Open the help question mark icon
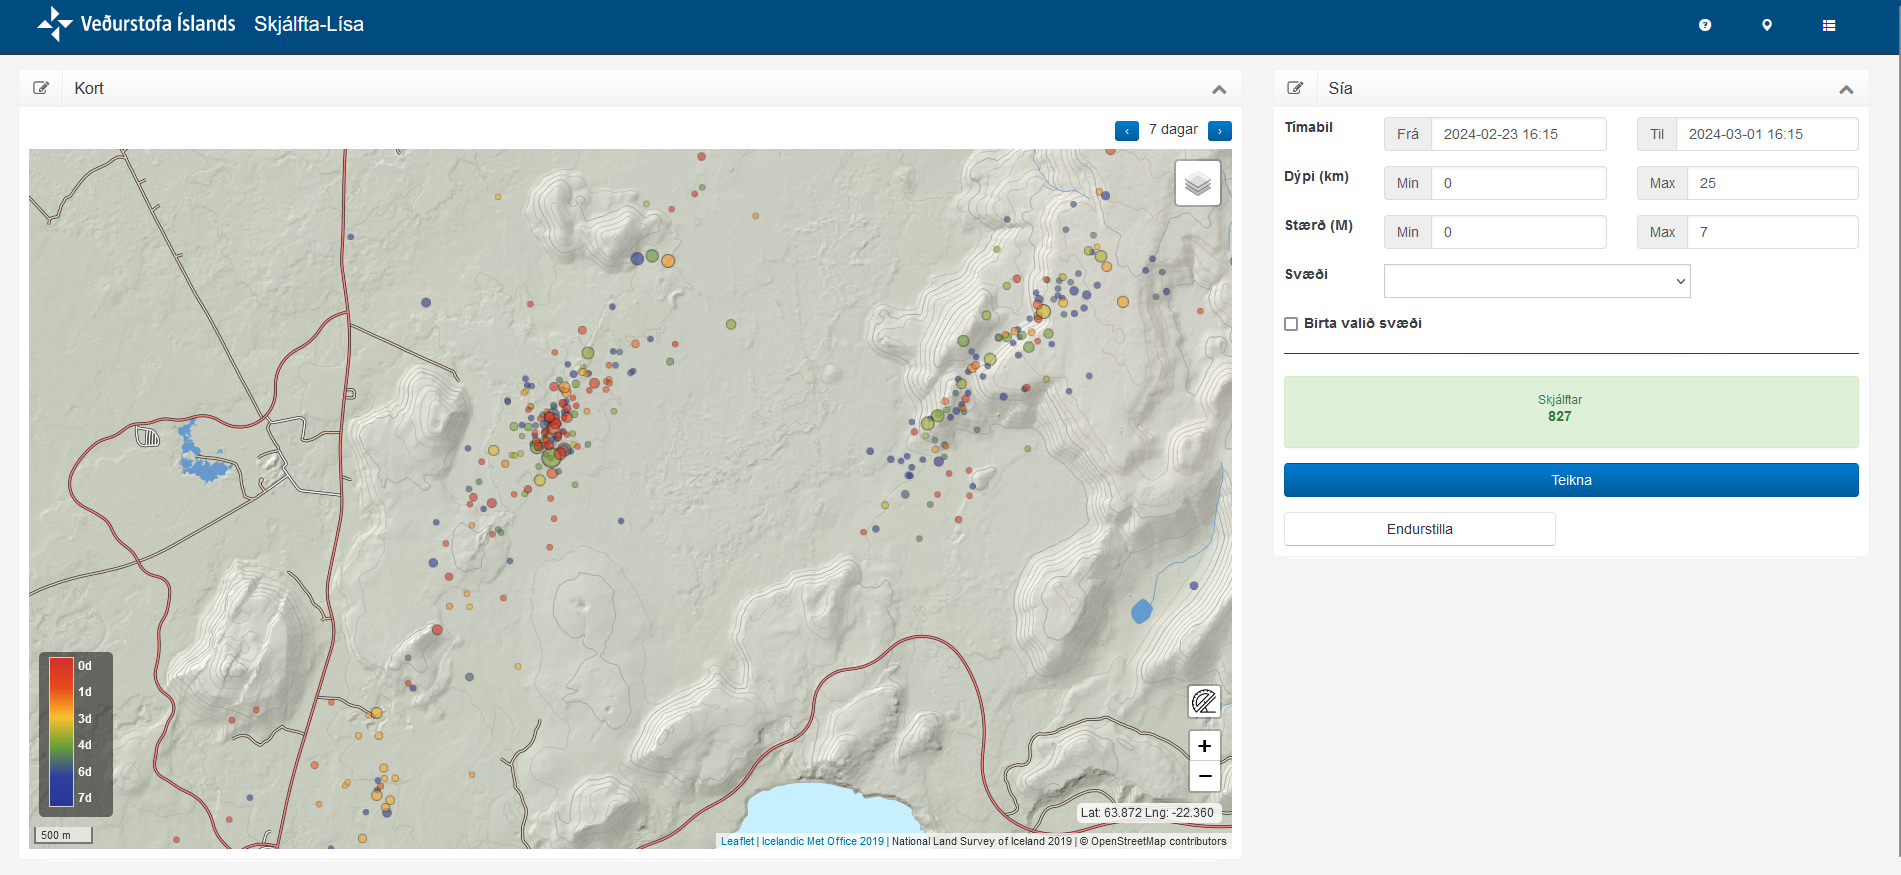This screenshot has height=875, width=1901. pyautogui.click(x=1705, y=25)
